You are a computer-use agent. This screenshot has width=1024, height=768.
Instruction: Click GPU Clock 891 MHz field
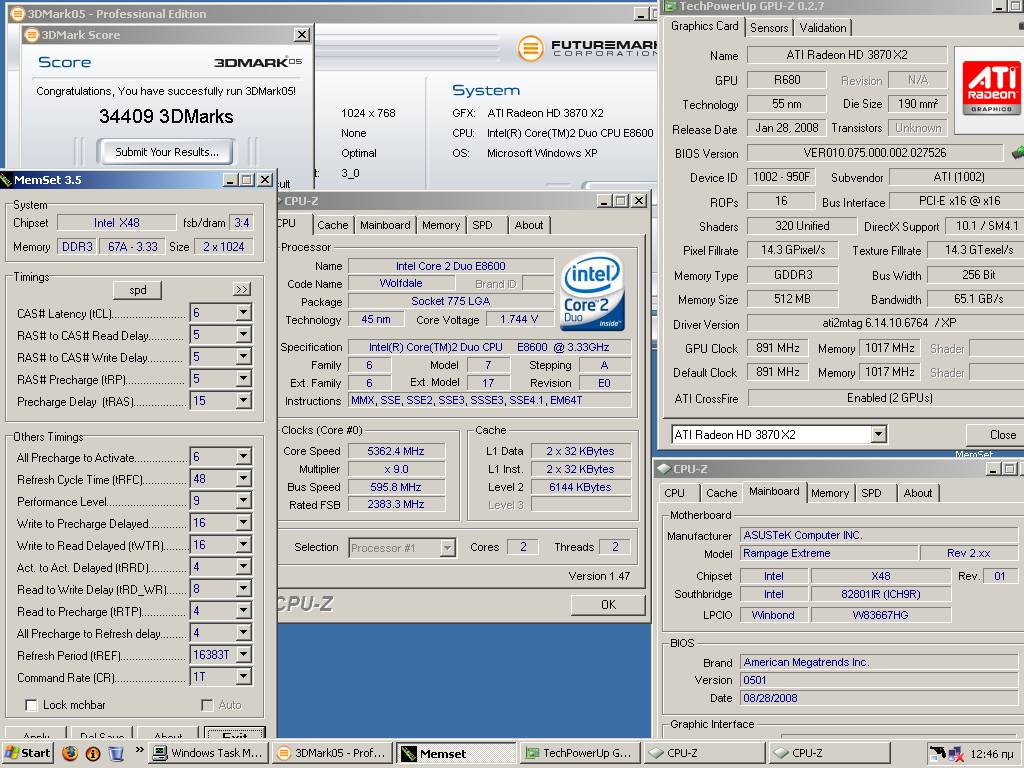click(x=778, y=348)
